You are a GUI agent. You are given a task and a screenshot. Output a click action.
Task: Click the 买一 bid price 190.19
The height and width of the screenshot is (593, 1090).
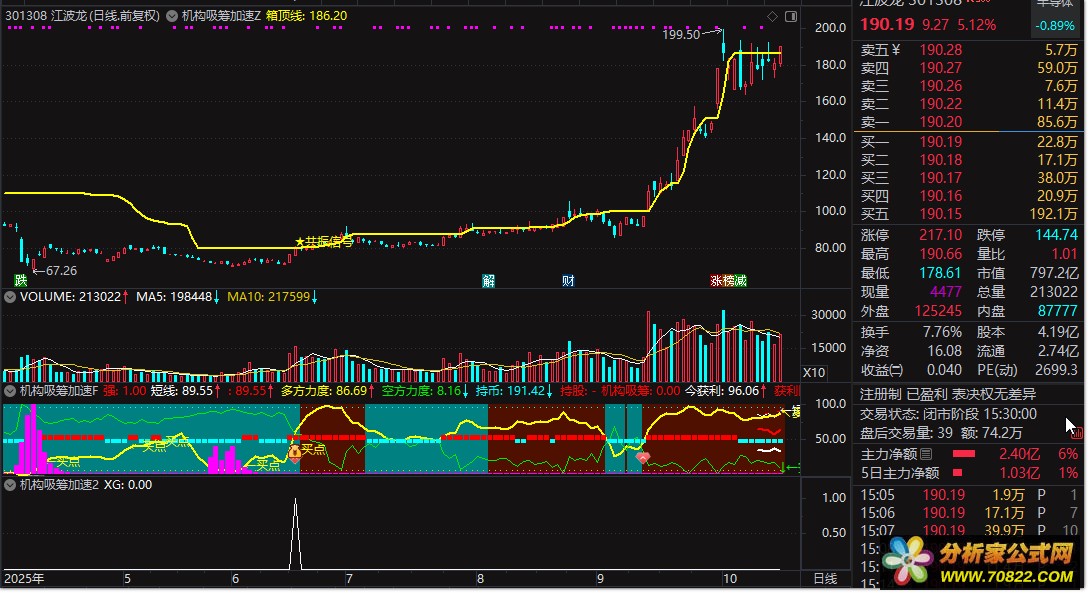click(940, 142)
